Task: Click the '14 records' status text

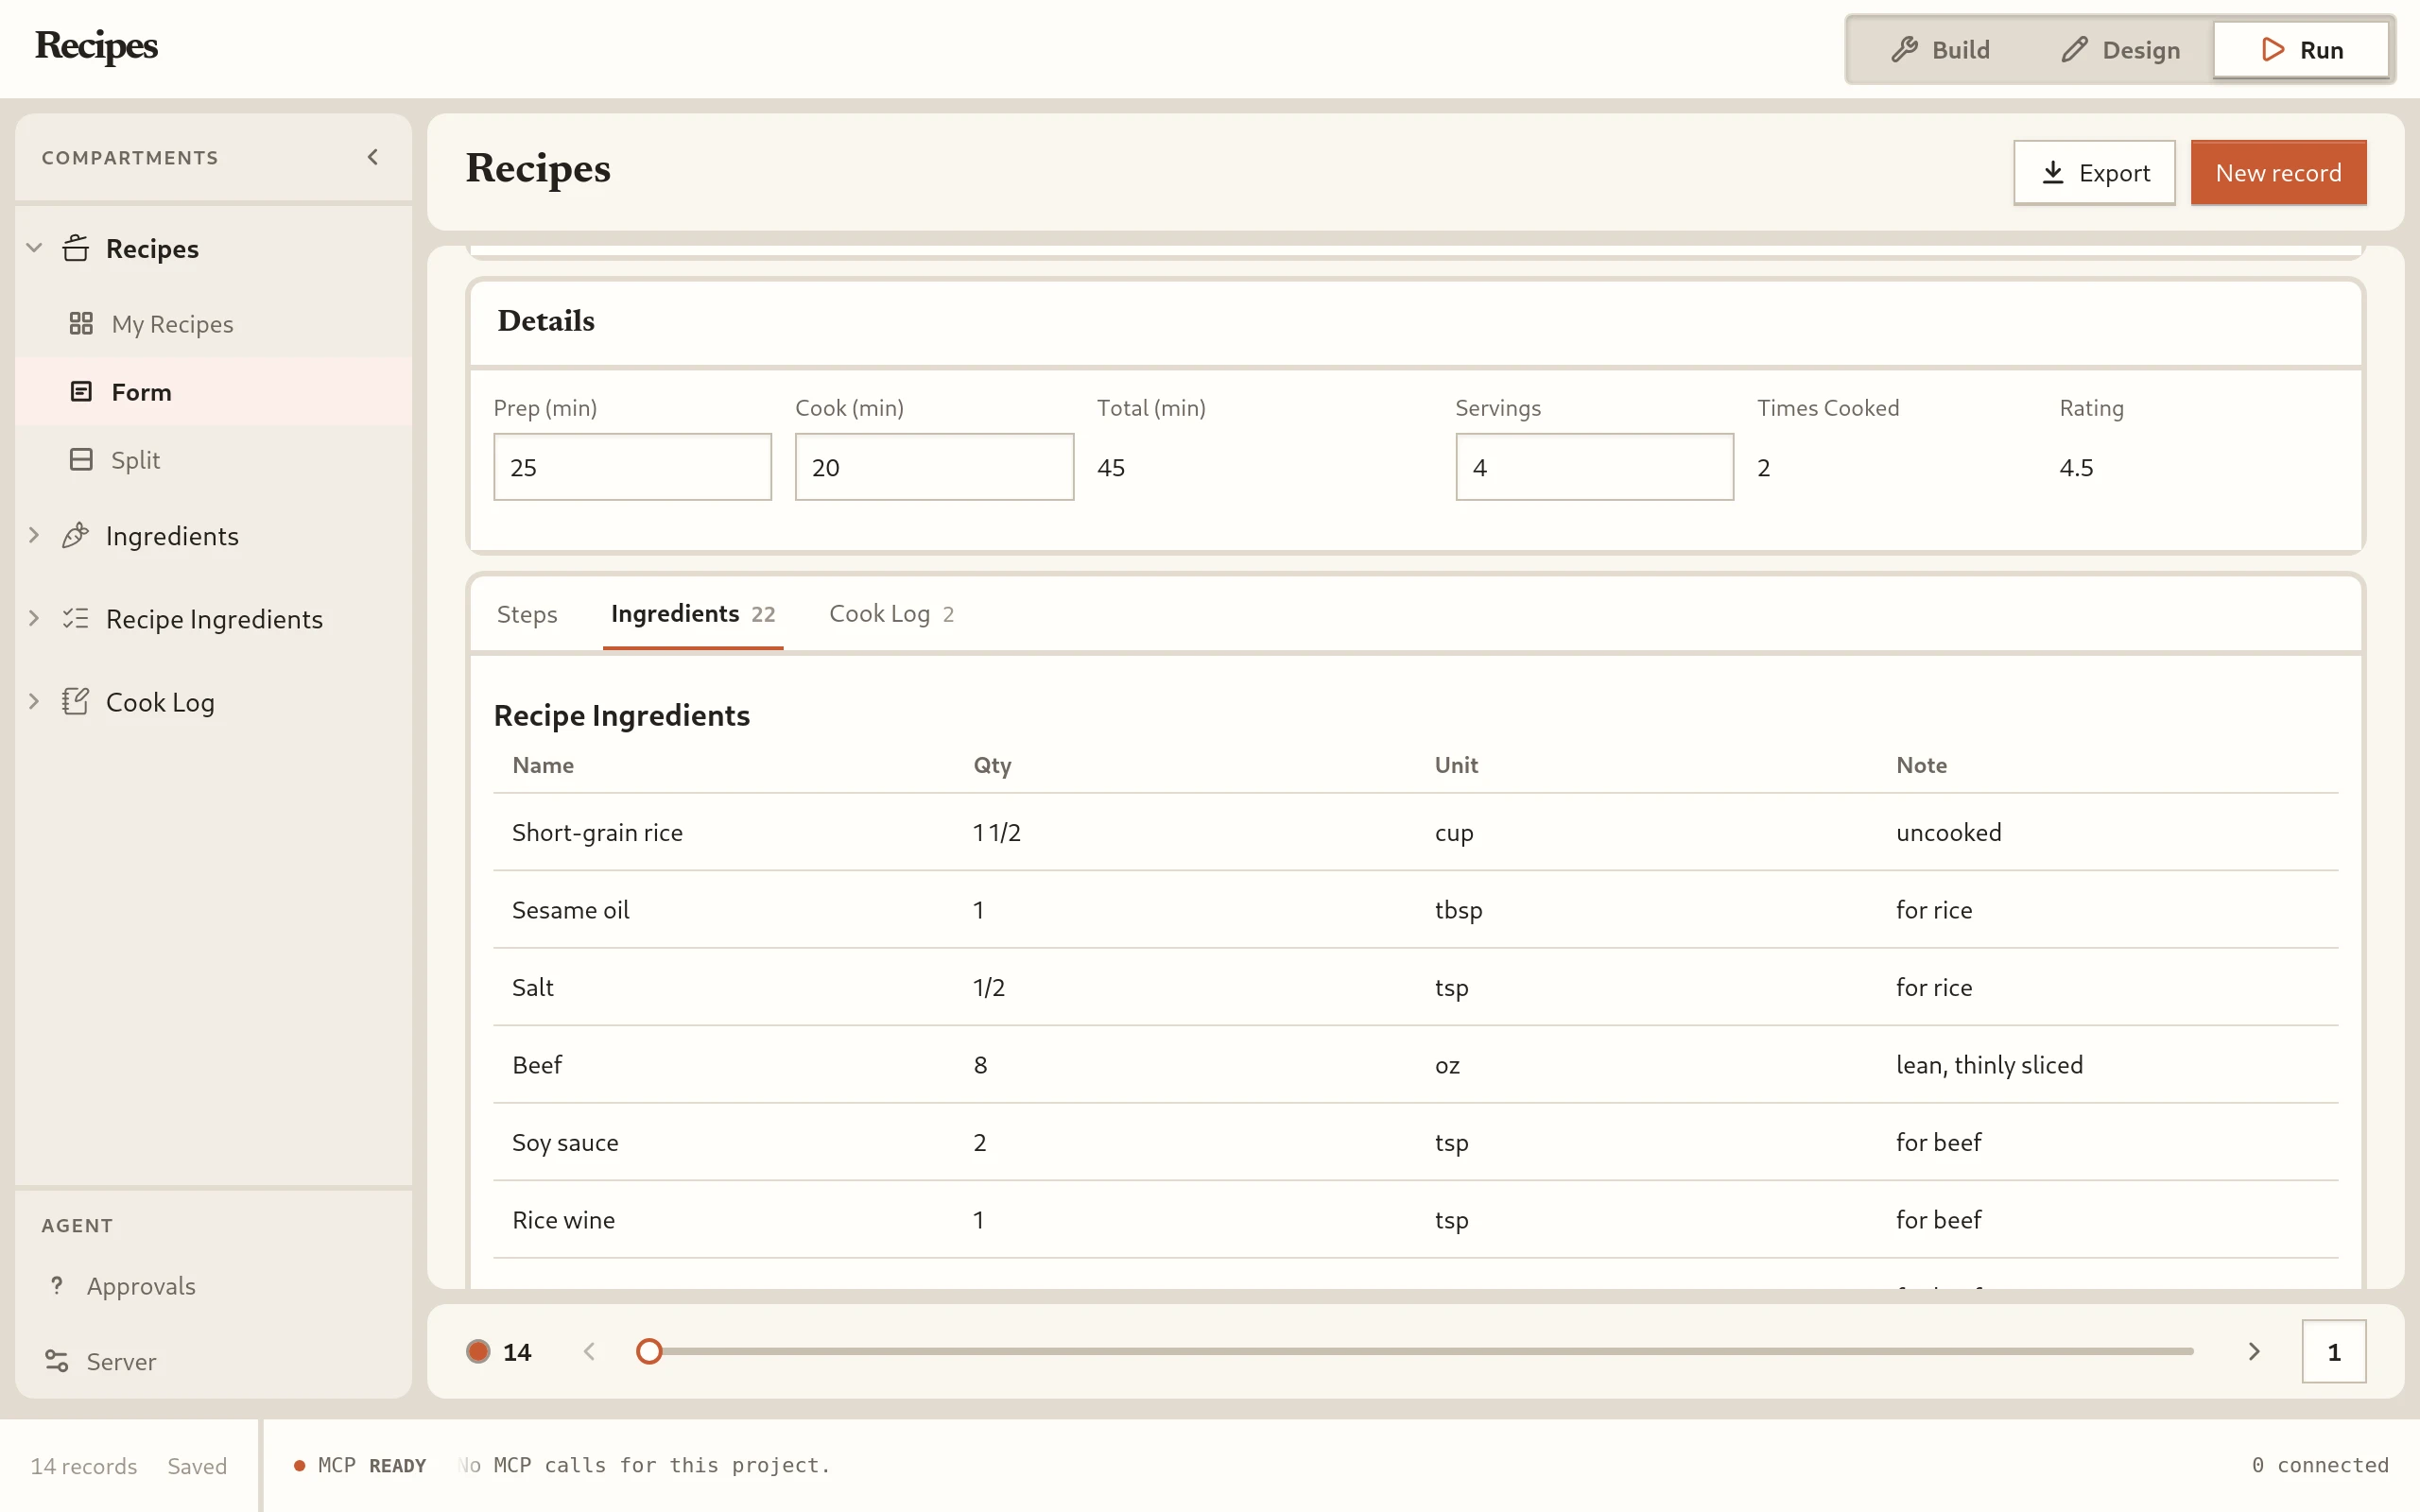Action: pos(84,1466)
